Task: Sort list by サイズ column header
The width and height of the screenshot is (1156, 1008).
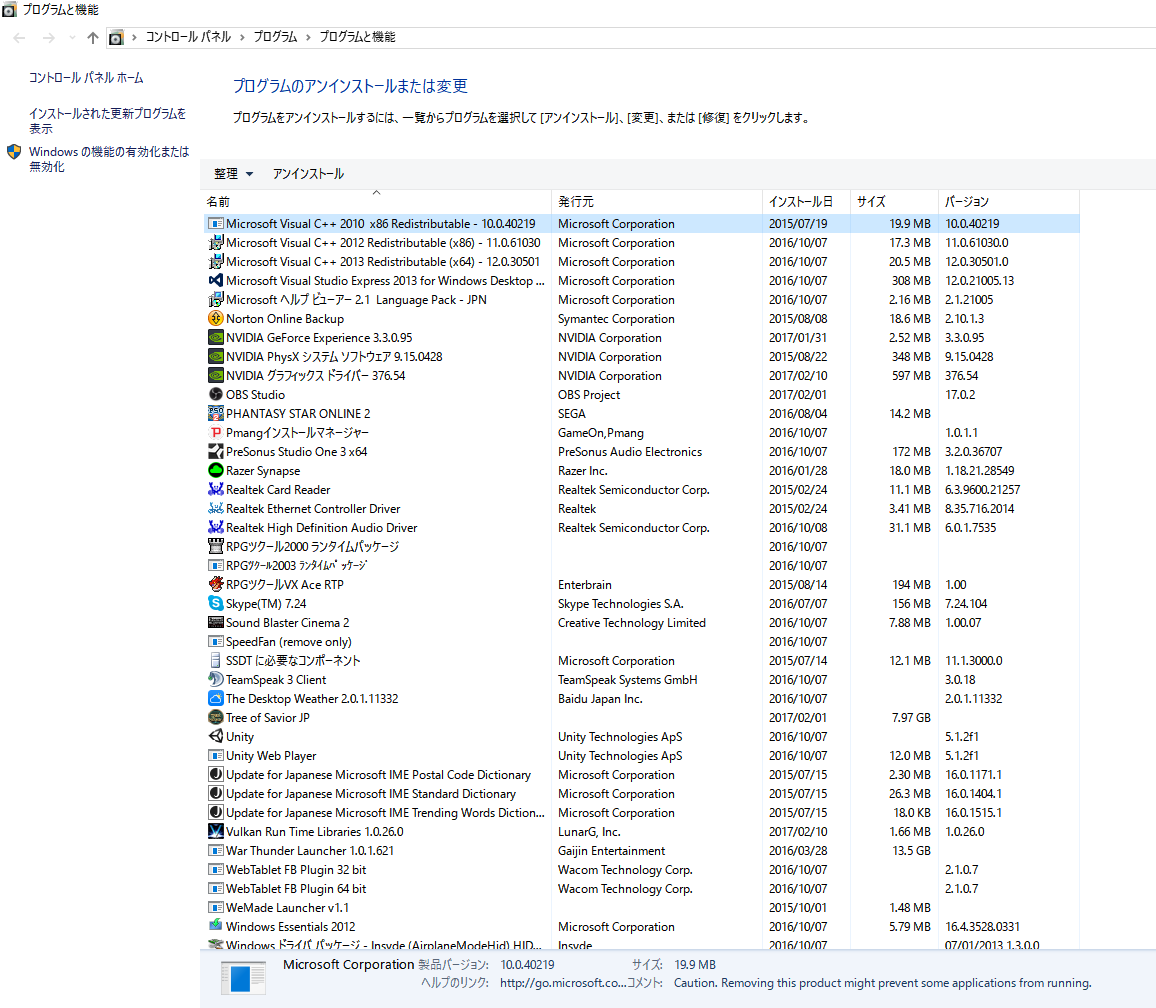Action: (871, 201)
